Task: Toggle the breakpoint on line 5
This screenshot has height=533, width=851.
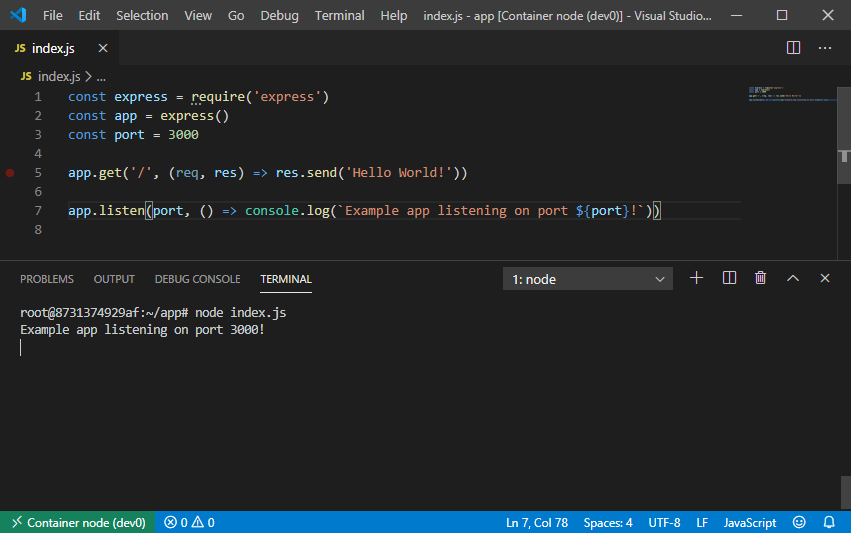Action: pos(10,173)
